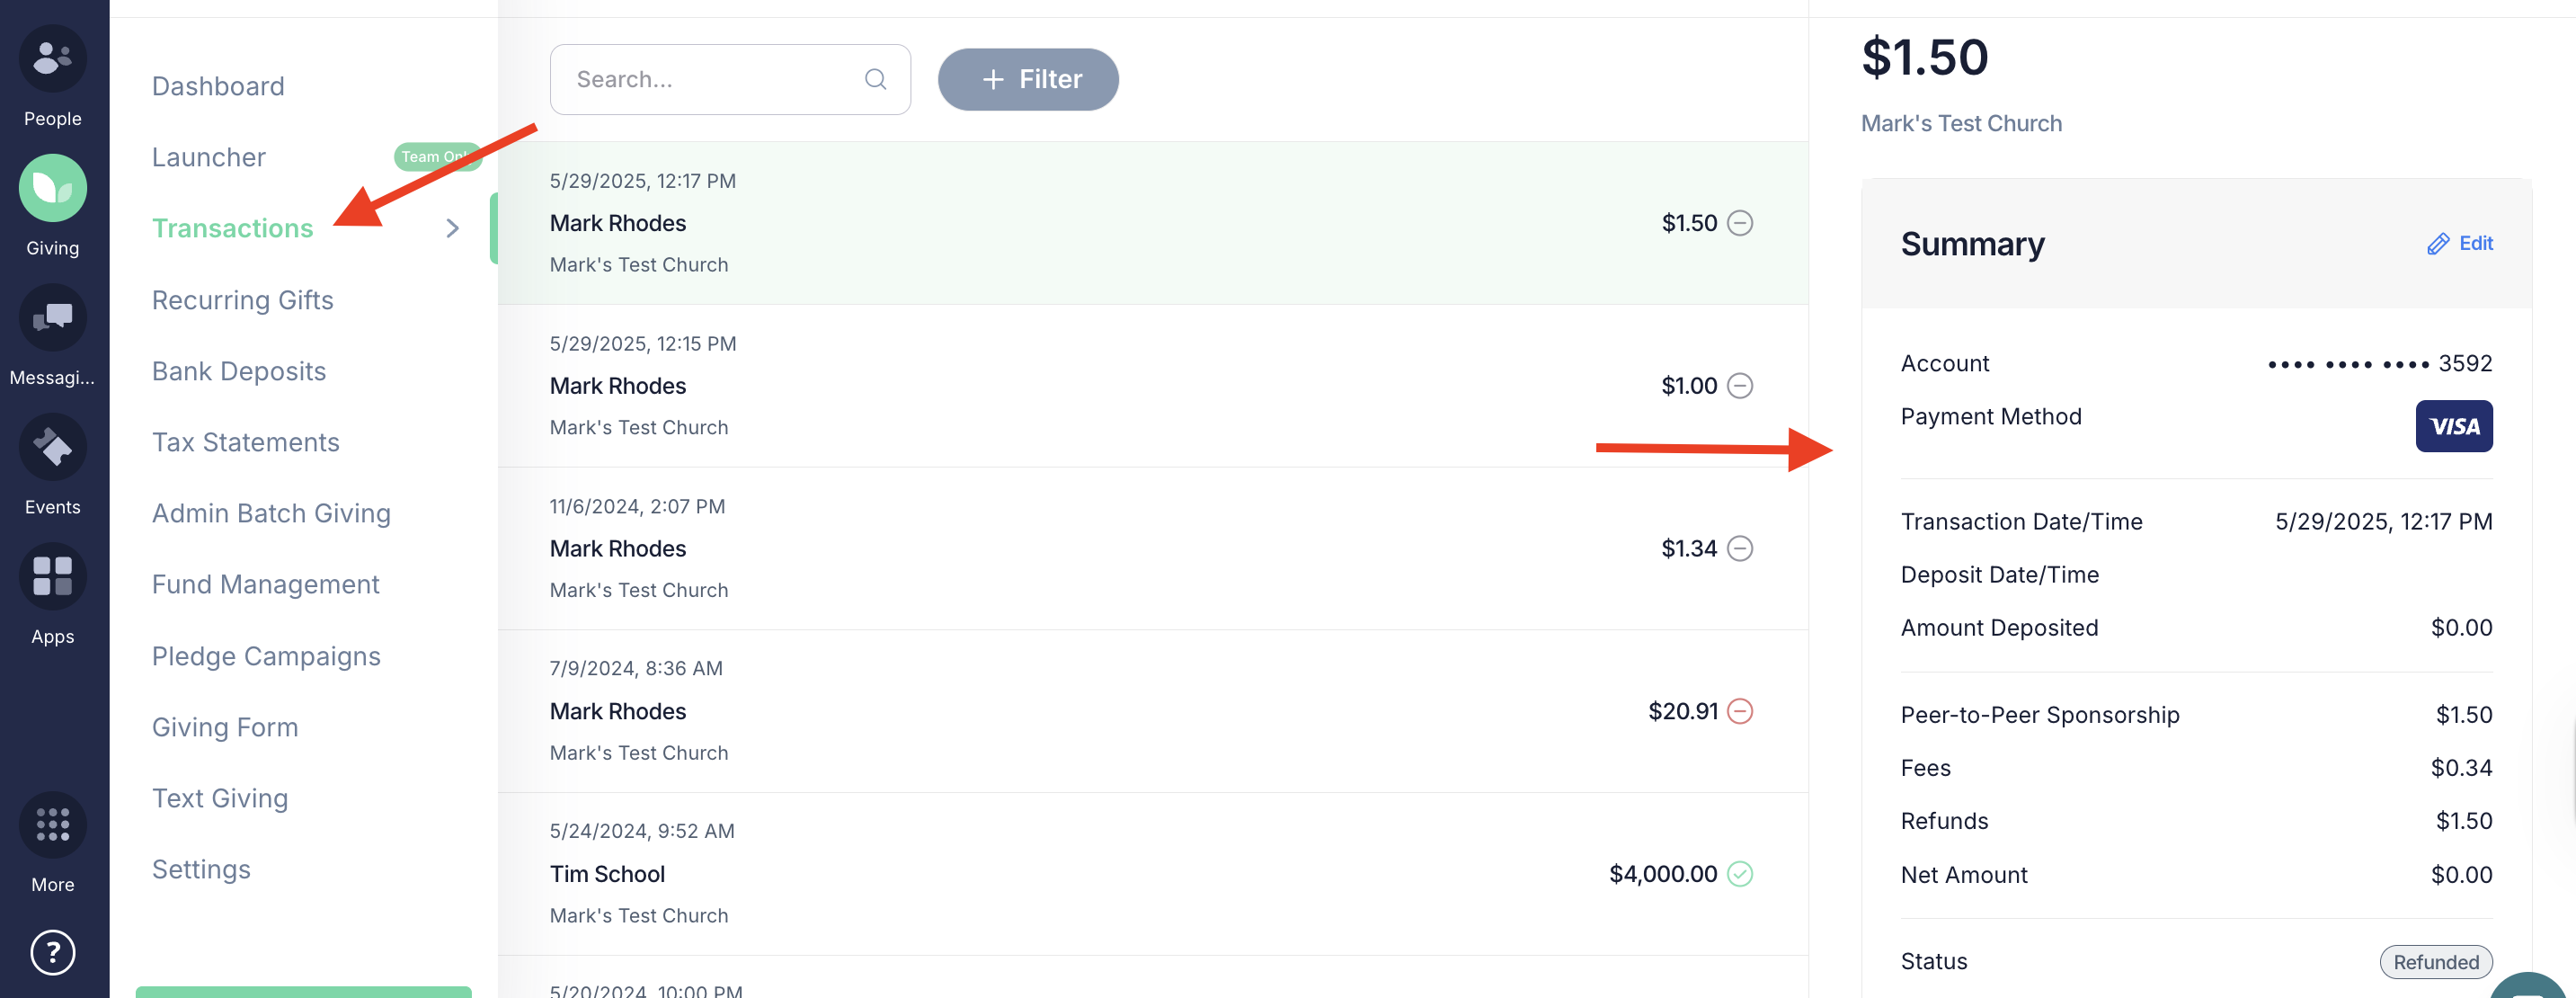Viewport: 2576px width, 998px height.
Task: Open the Messaging chat icon
Action: [52, 318]
